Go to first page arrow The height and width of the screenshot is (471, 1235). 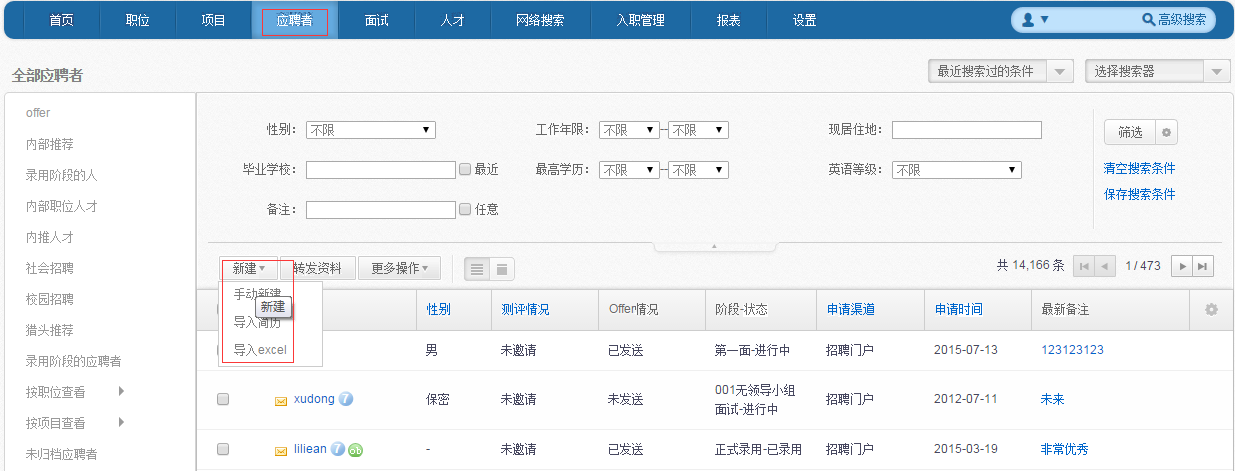pos(1083,266)
